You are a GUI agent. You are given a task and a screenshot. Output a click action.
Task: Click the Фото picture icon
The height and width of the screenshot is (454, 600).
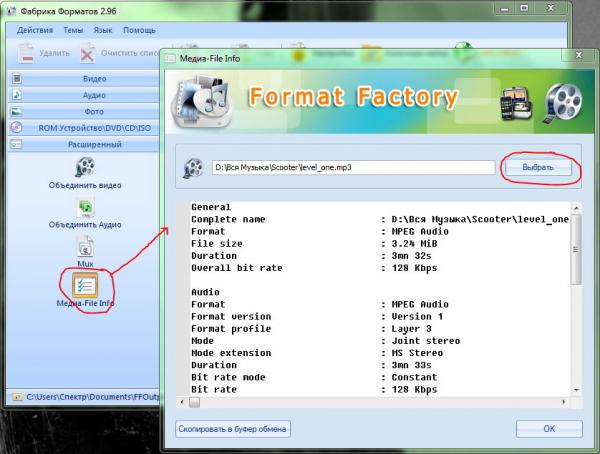click(x=16, y=111)
